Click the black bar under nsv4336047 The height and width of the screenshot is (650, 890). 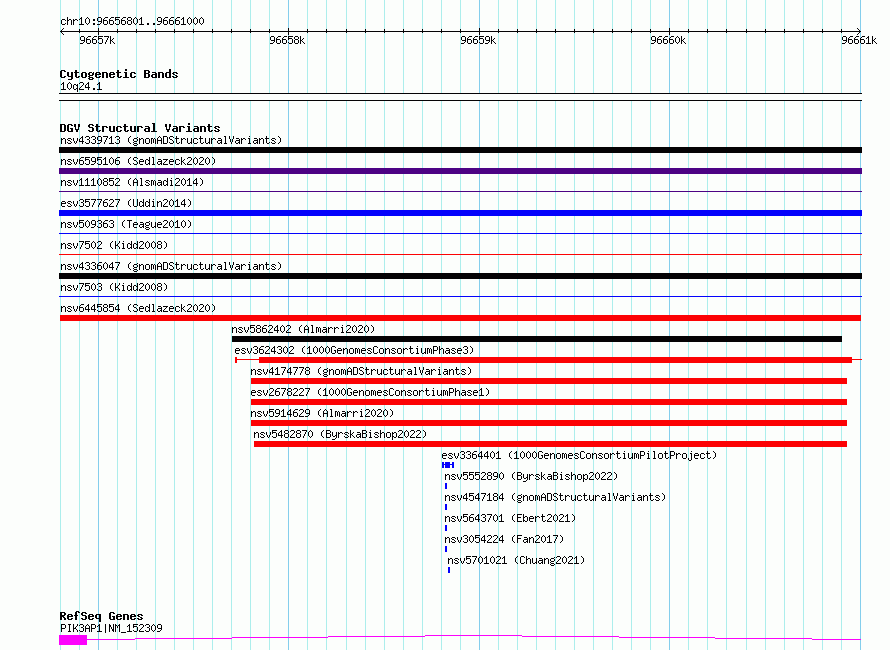point(460,276)
